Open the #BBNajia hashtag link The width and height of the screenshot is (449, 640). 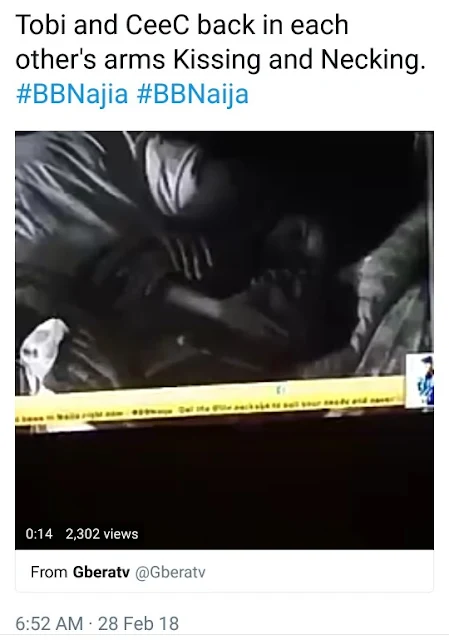(x=72, y=94)
